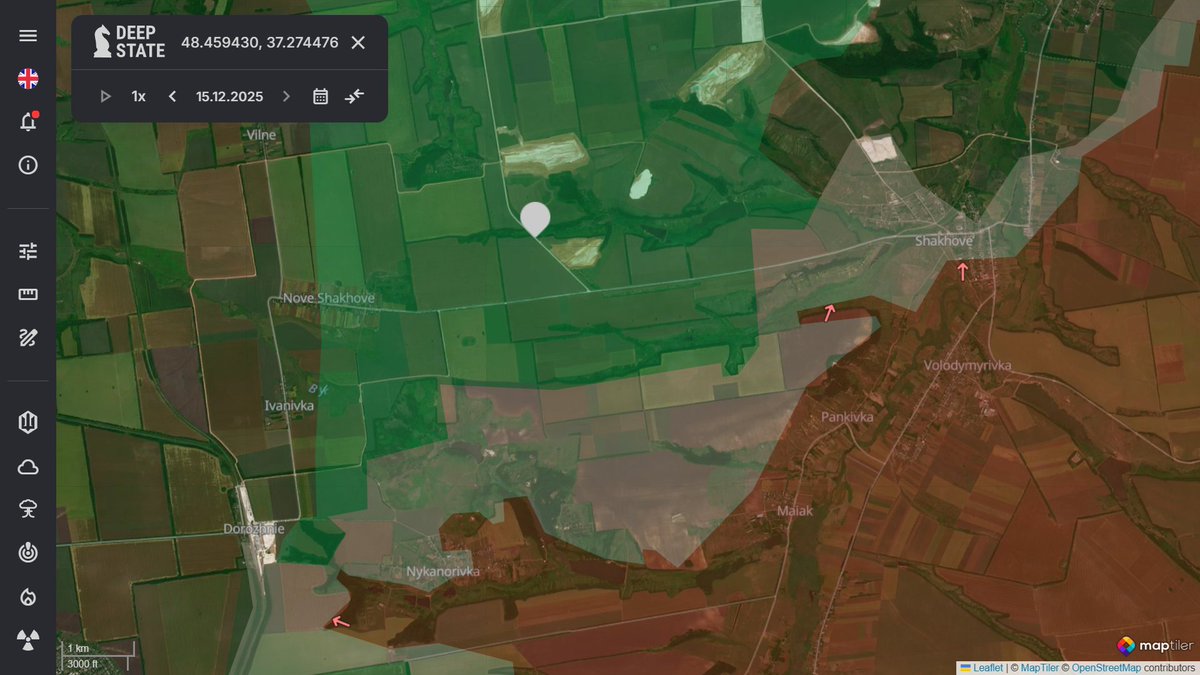Click the Vilne label
Screen dimensions: 1200x675
pos(259,133)
